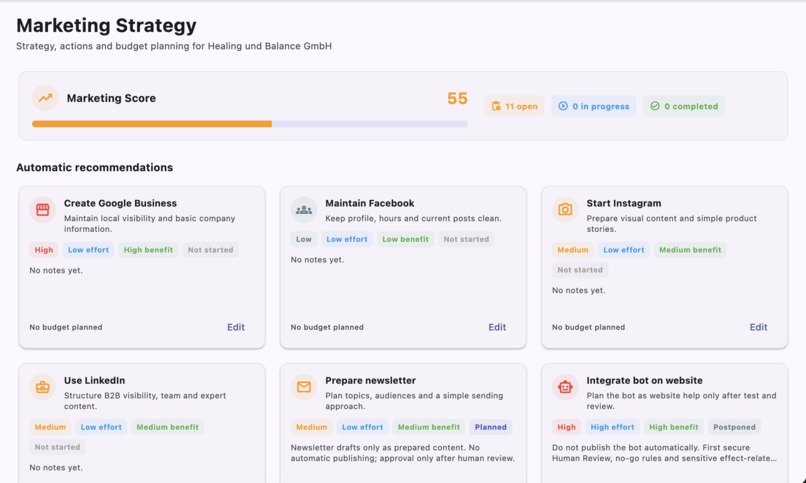Click the Low effort tag on Prepare newsletter
The image size is (806, 483).
(x=362, y=427)
